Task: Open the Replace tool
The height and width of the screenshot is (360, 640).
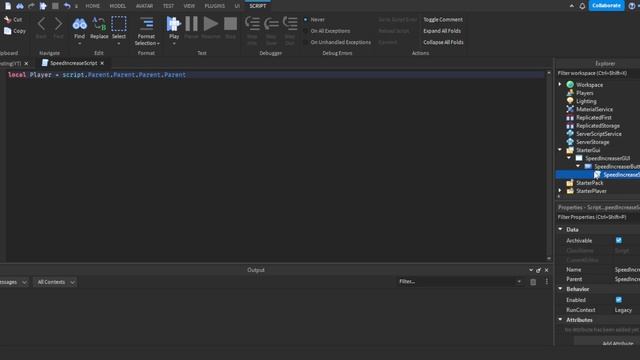Action: coord(99,27)
